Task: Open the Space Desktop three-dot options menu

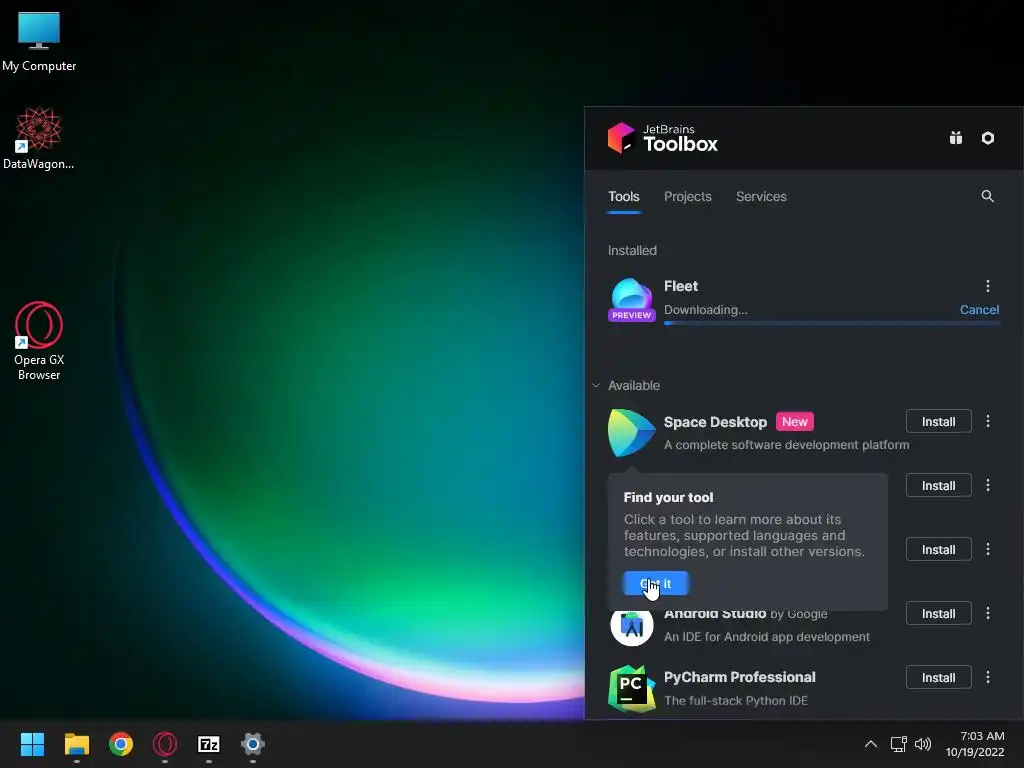Action: pyautogui.click(x=987, y=421)
